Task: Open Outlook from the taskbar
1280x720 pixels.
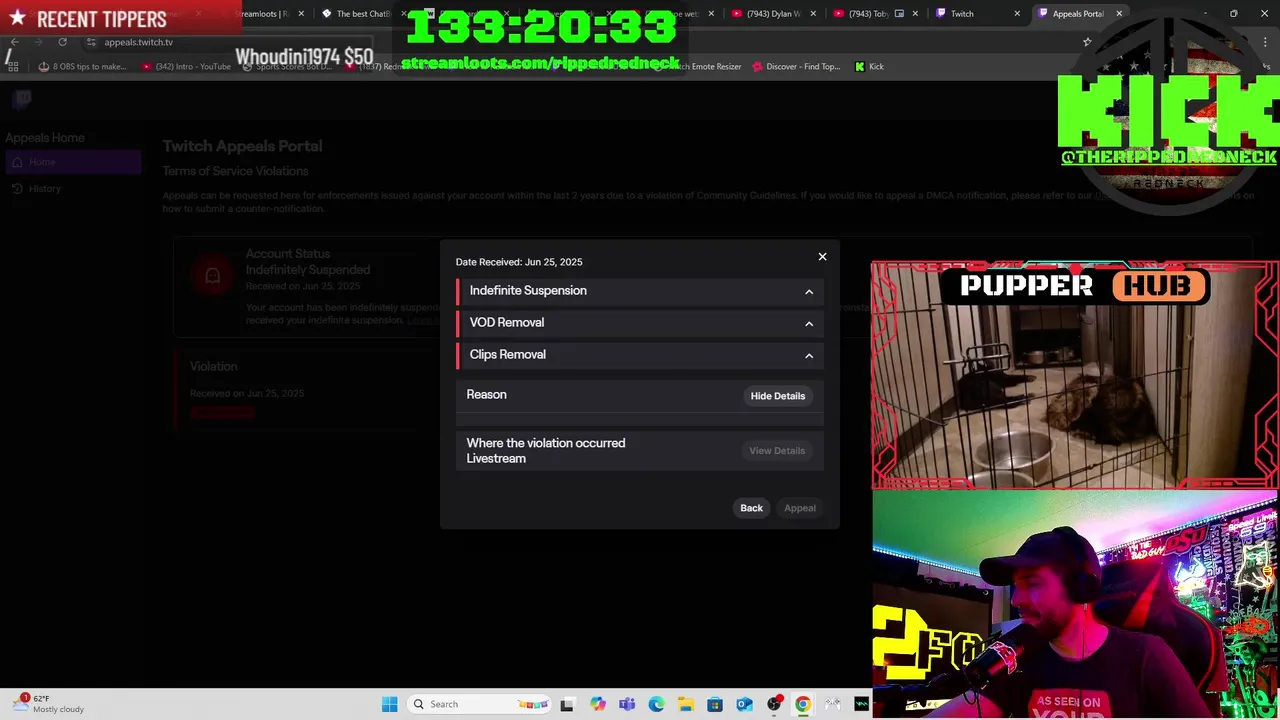Action: click(744, 704)
